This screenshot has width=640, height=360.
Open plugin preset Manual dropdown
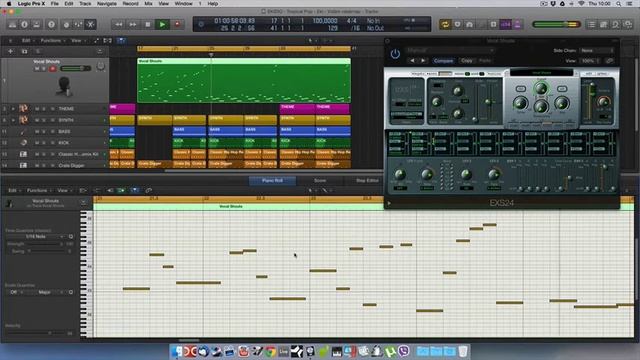[450, 51]
